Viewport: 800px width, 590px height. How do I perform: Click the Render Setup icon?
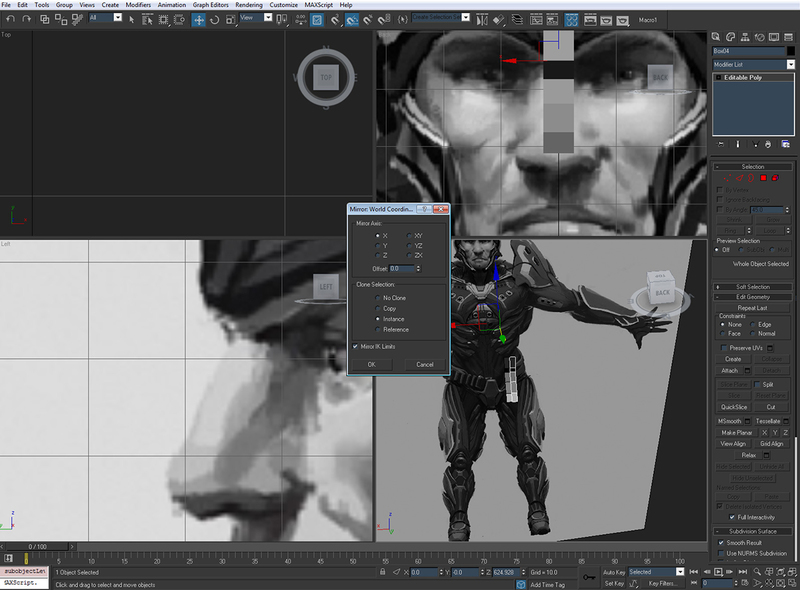point(590,20)
